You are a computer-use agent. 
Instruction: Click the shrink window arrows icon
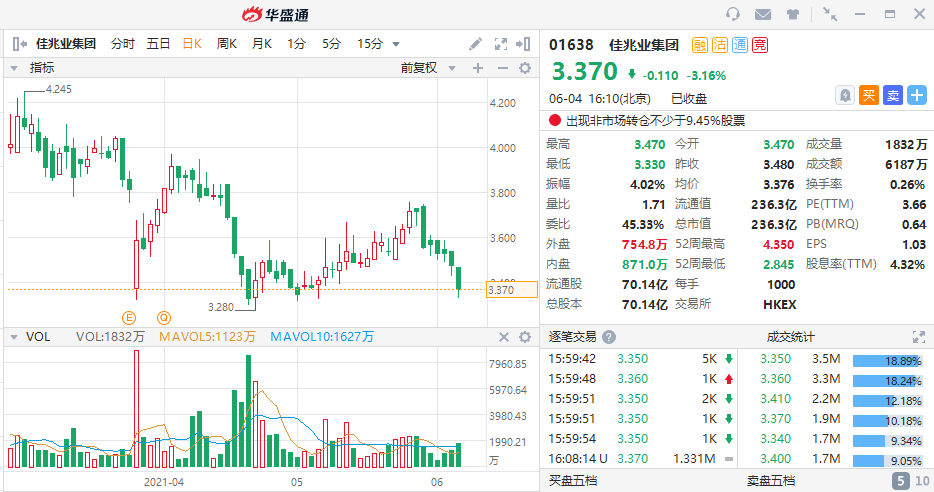click(x=829, y=14)
